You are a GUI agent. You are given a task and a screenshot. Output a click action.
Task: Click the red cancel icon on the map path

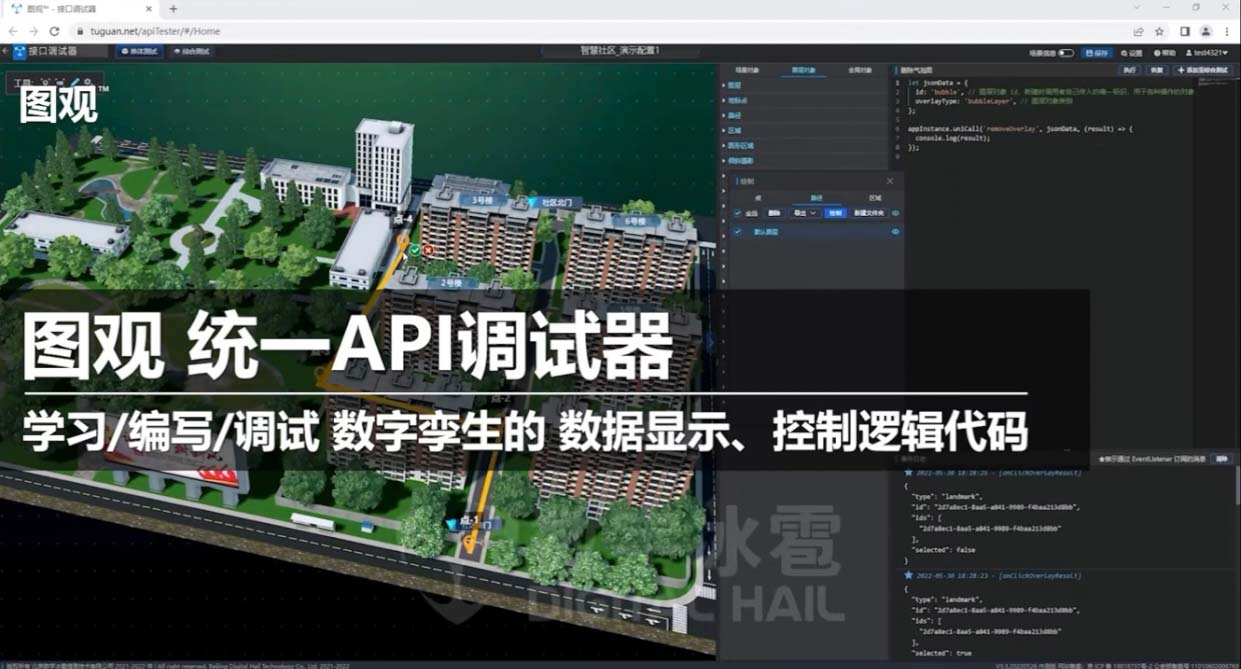tap(428, 249)
